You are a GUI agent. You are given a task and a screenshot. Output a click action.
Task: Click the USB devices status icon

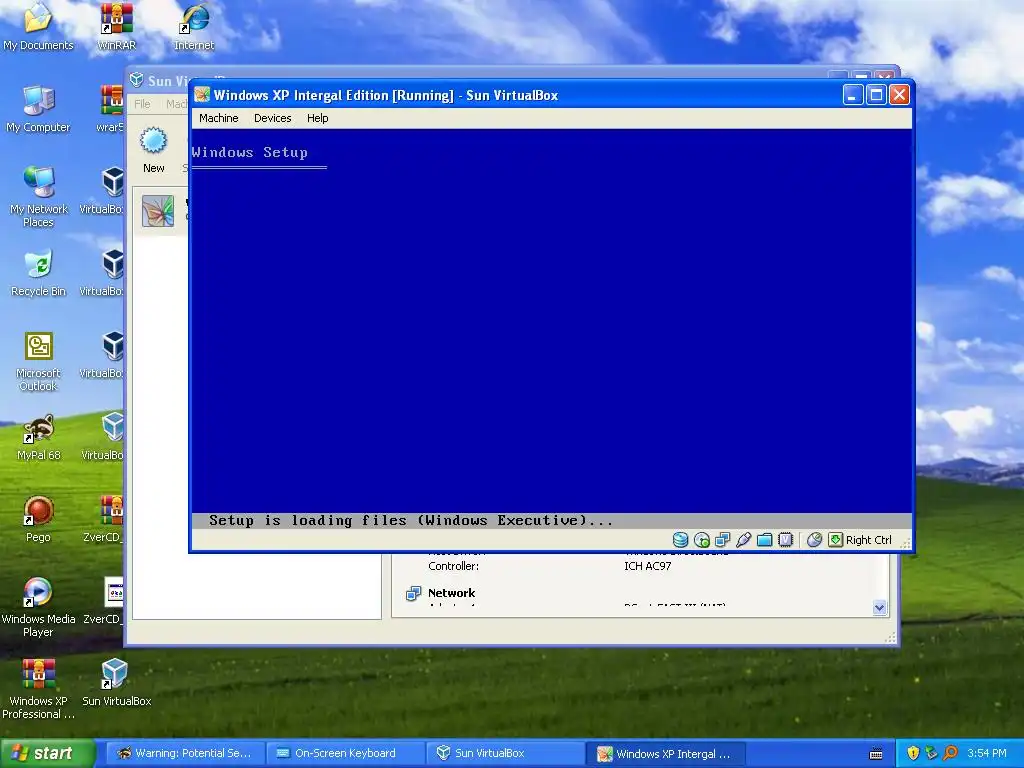coord(743,540)
